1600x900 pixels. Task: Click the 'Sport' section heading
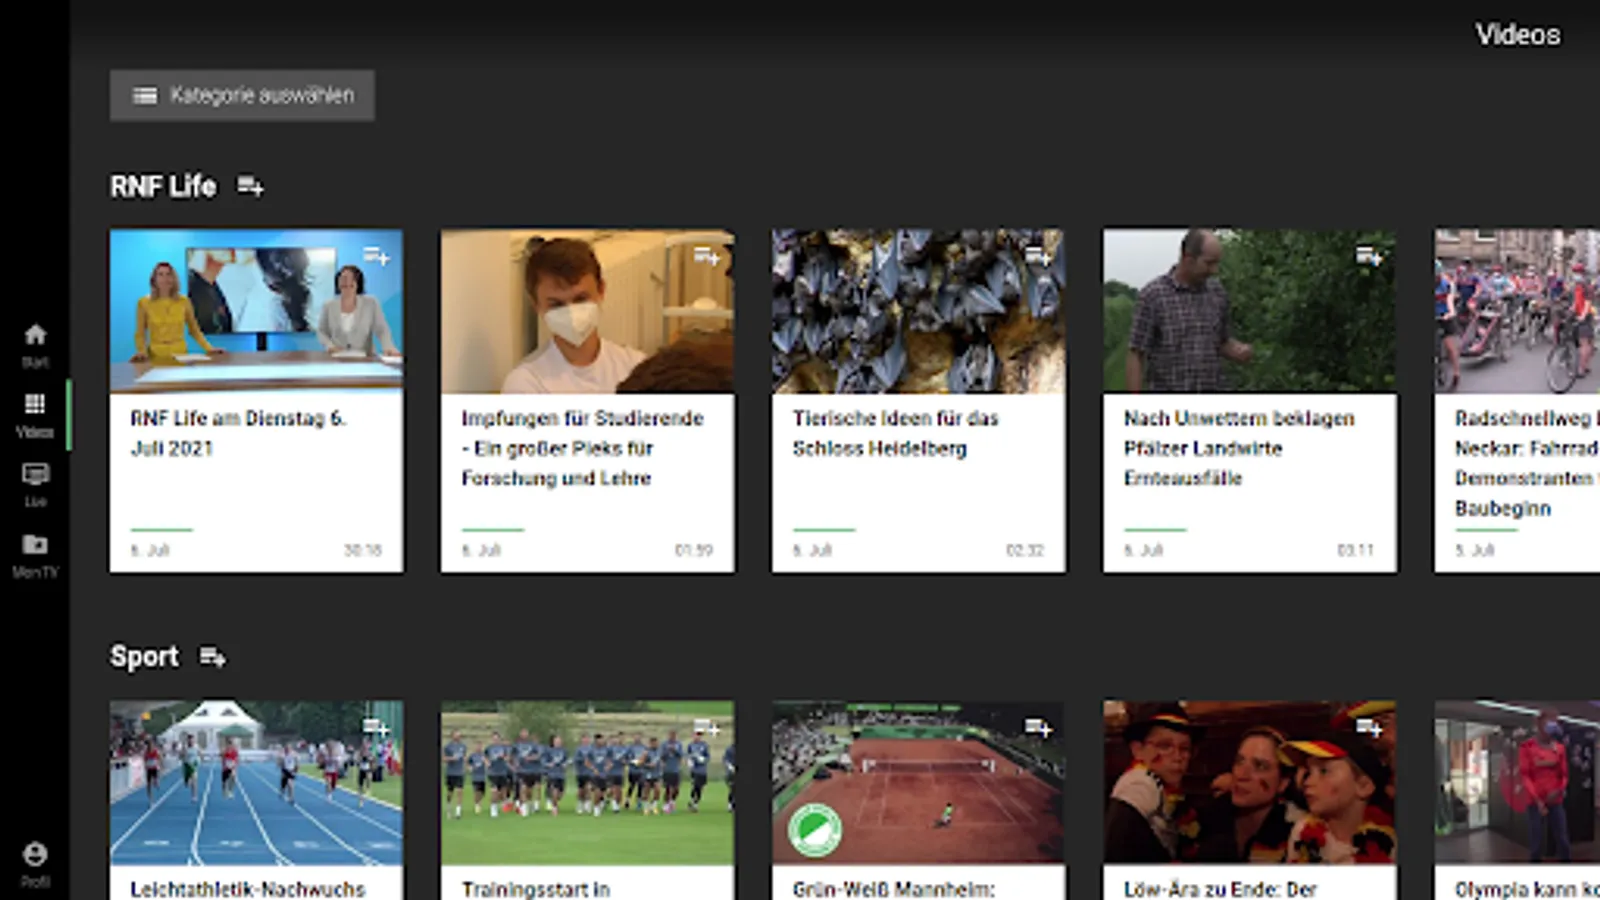[x=144, y=657]
